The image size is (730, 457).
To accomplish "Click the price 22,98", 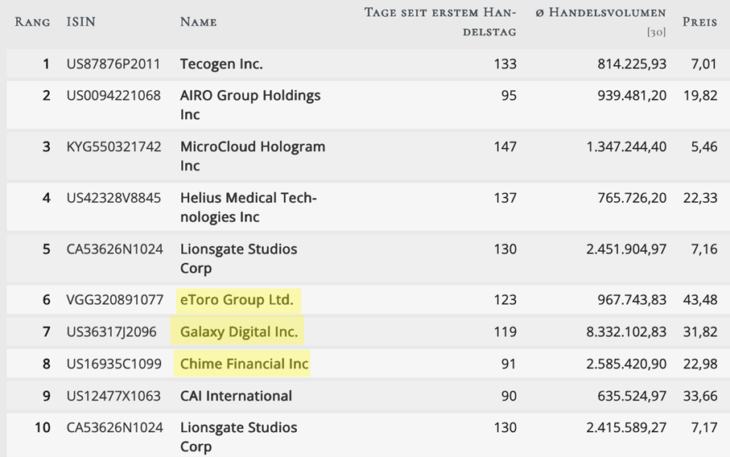I will pyautogui.click(x=700, y=364).
